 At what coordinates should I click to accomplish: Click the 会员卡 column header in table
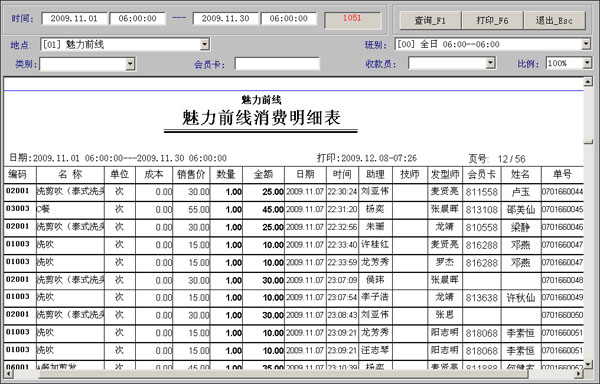[482, 174]
